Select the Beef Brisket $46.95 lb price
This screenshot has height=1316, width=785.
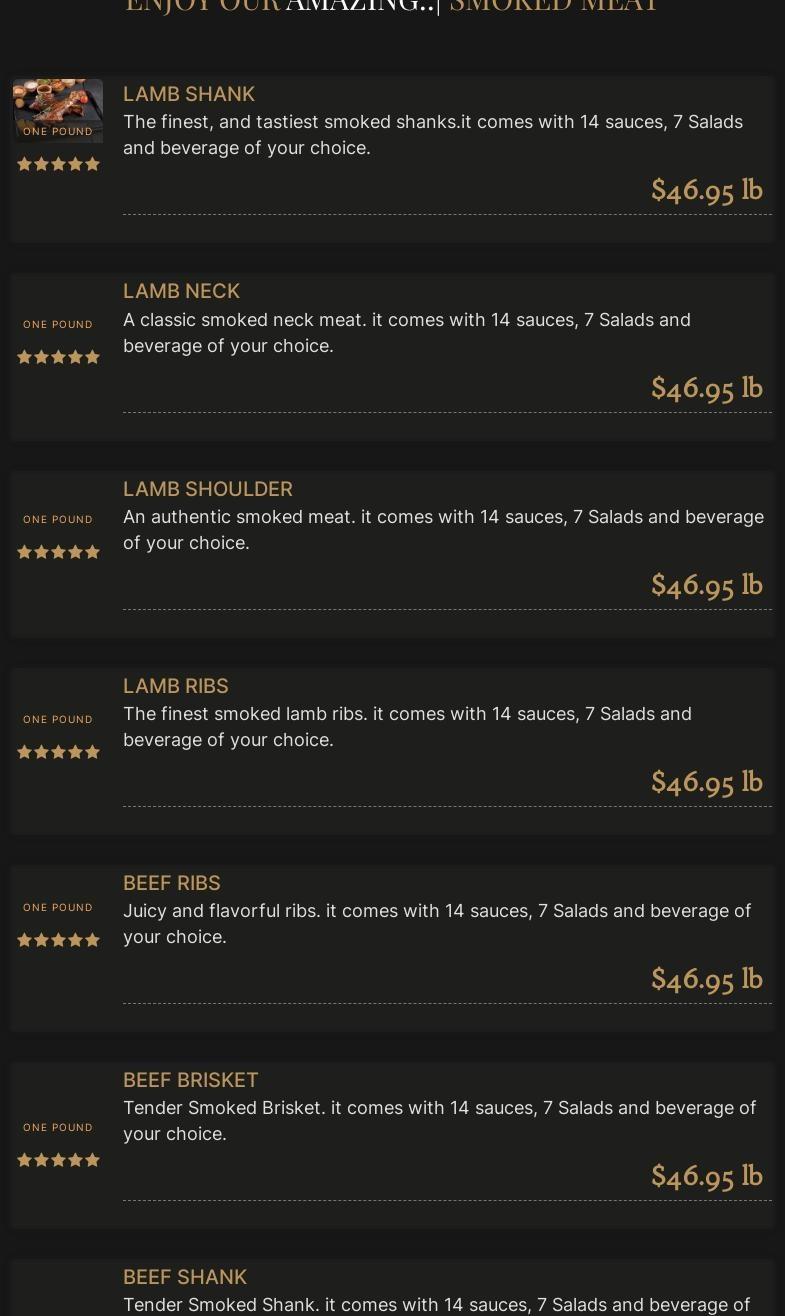706,1176
